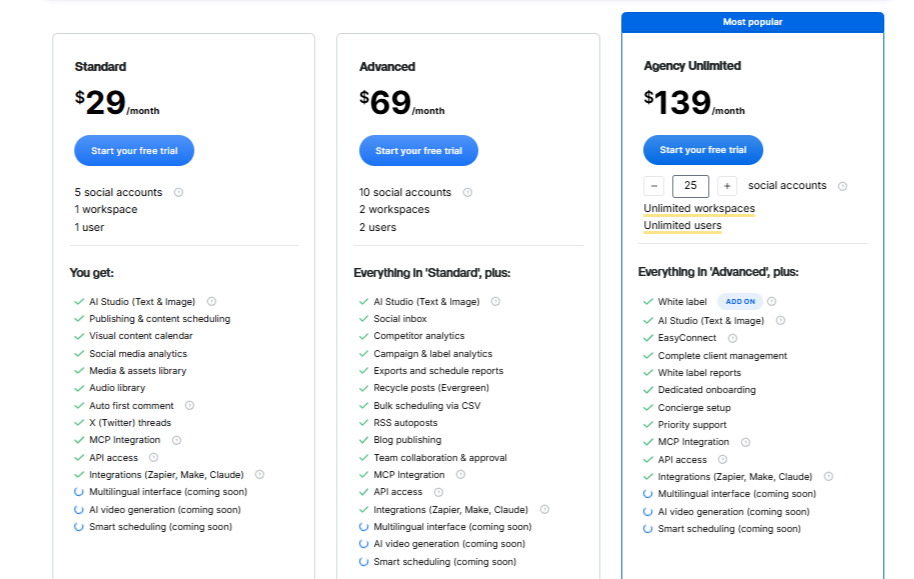The width and height of the screenshot is (914, 579).
Task: Click the social accounts quantity field showing 25
Action: pyautogui.click(x=690, y=186)
